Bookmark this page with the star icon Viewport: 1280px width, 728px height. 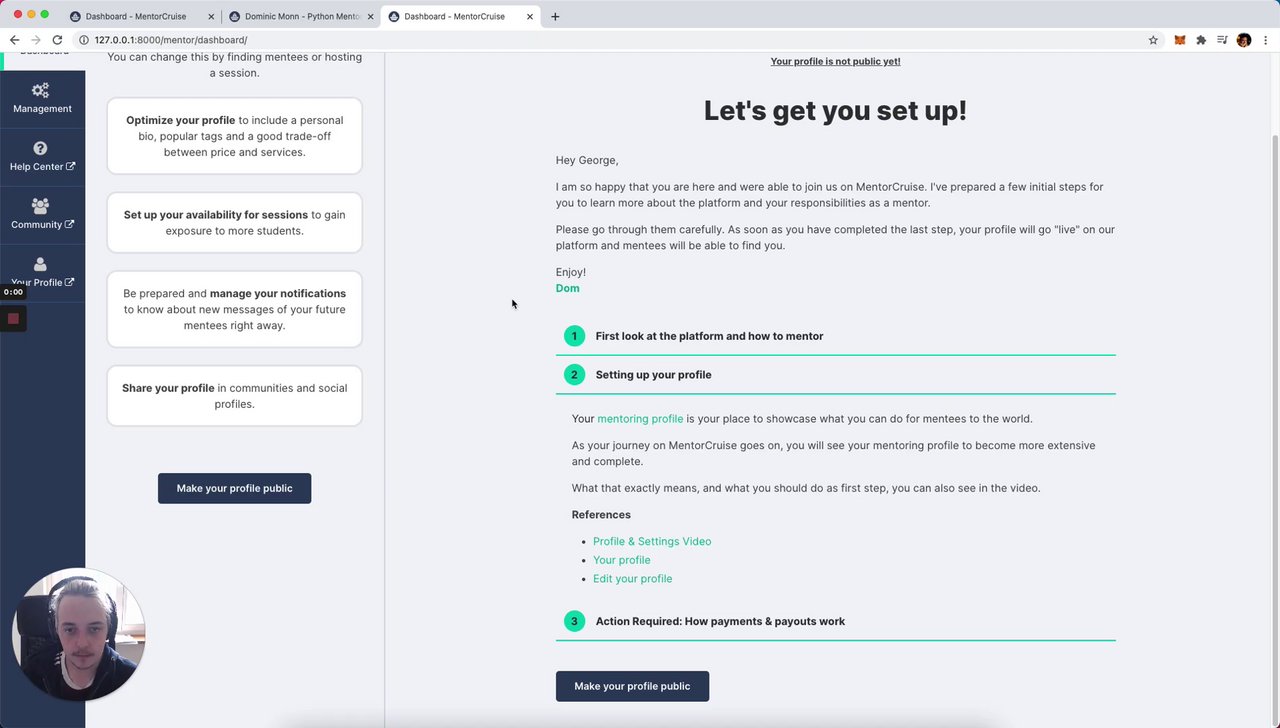1153,40
